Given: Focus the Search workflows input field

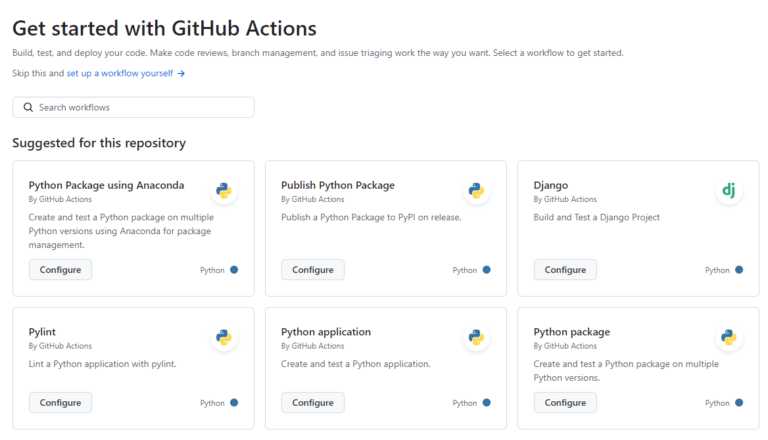Looking at the screenshot, I should pos(133,107).
